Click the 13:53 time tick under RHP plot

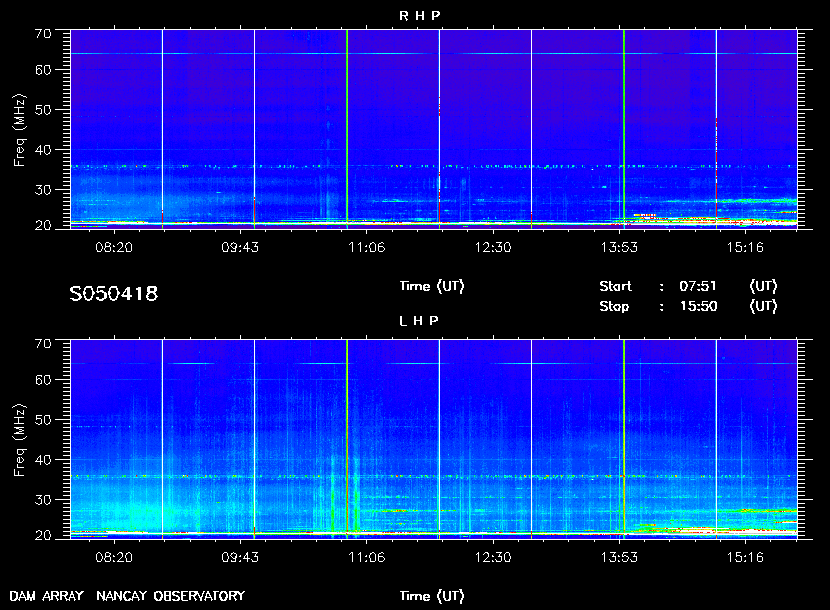point(619,247)
